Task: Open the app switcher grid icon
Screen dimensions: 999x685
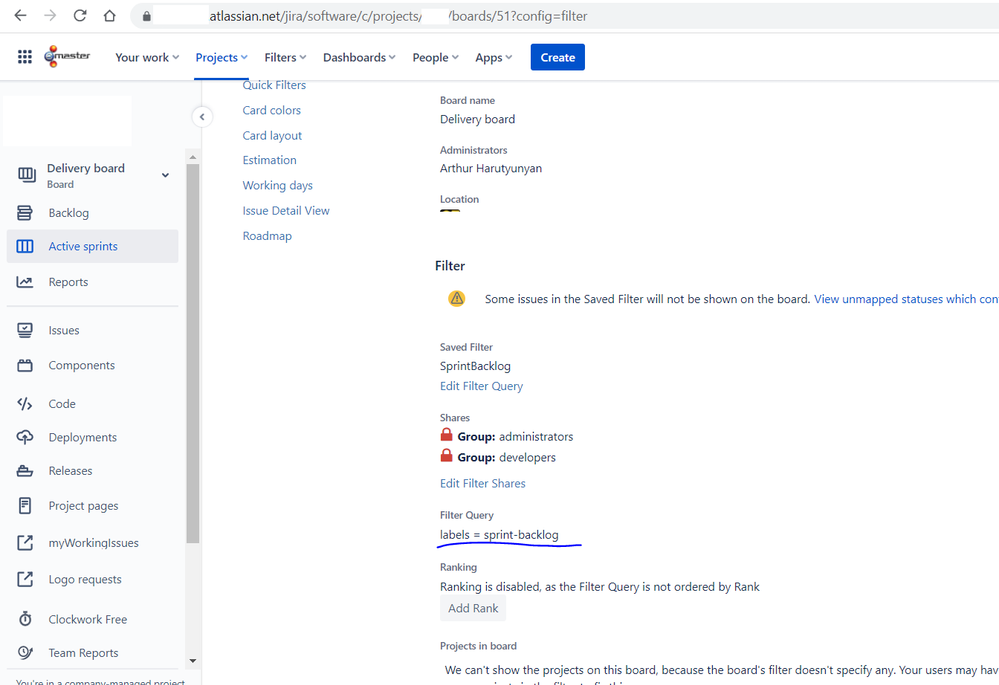Action: (25, 57)
